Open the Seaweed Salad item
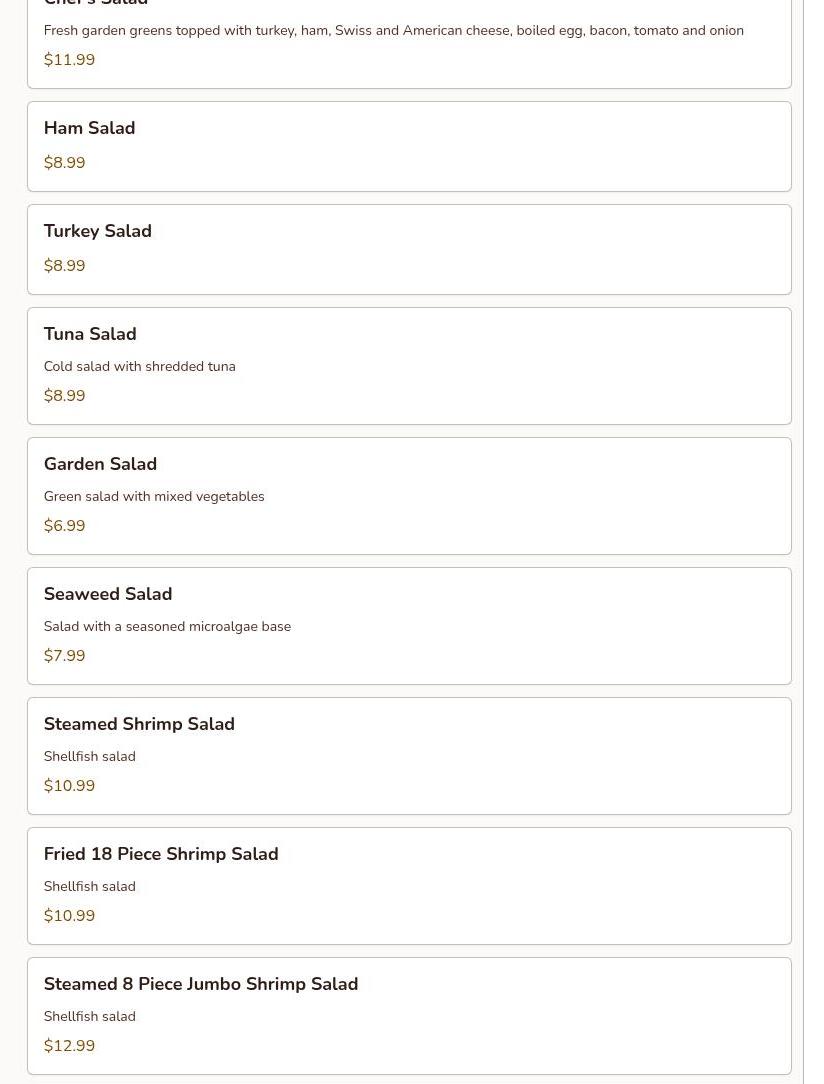The width and height of the screenshot is (824, 1084). tap(107, 594)
